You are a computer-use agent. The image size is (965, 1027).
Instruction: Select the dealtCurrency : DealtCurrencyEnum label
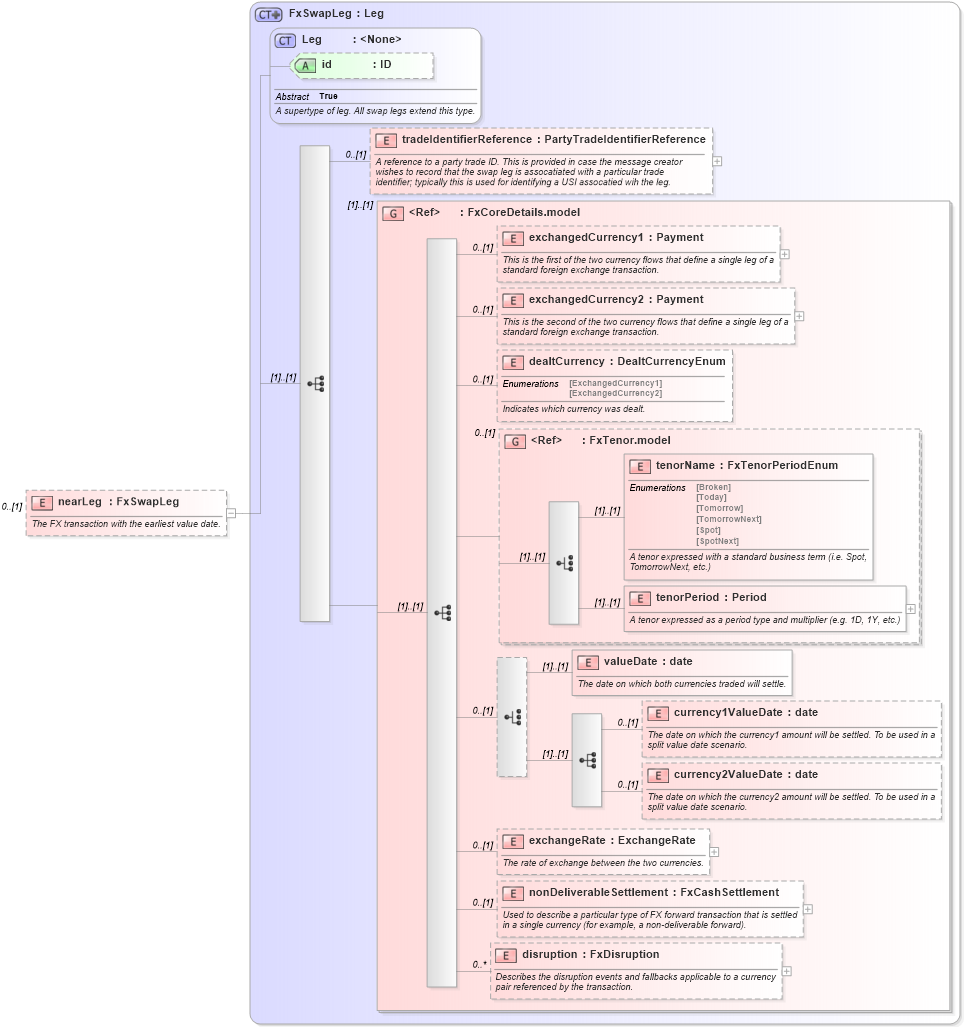coord(627,362)
